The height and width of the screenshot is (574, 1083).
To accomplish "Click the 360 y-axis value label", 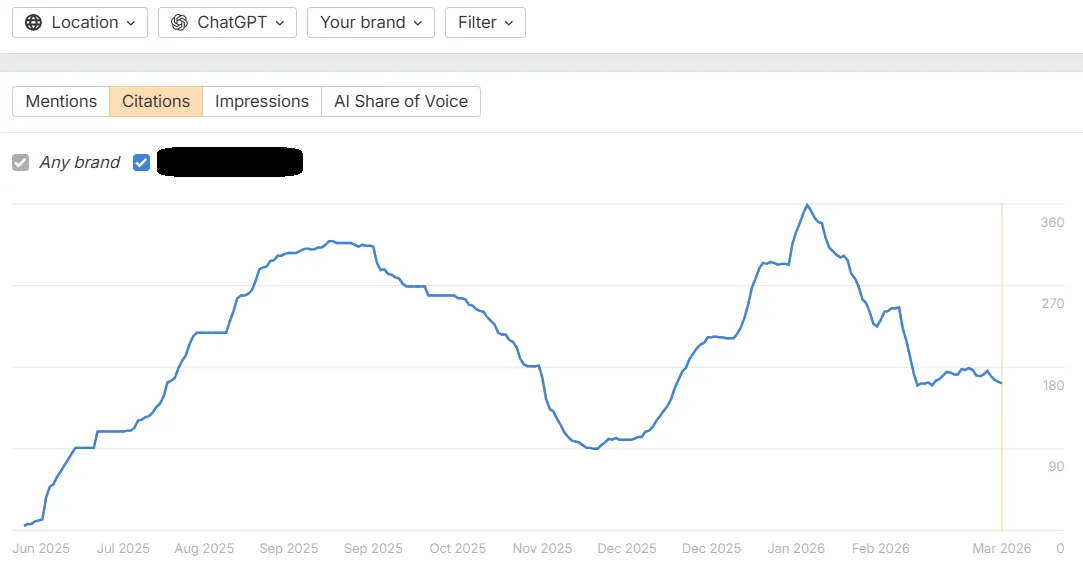I will 1052,222.
